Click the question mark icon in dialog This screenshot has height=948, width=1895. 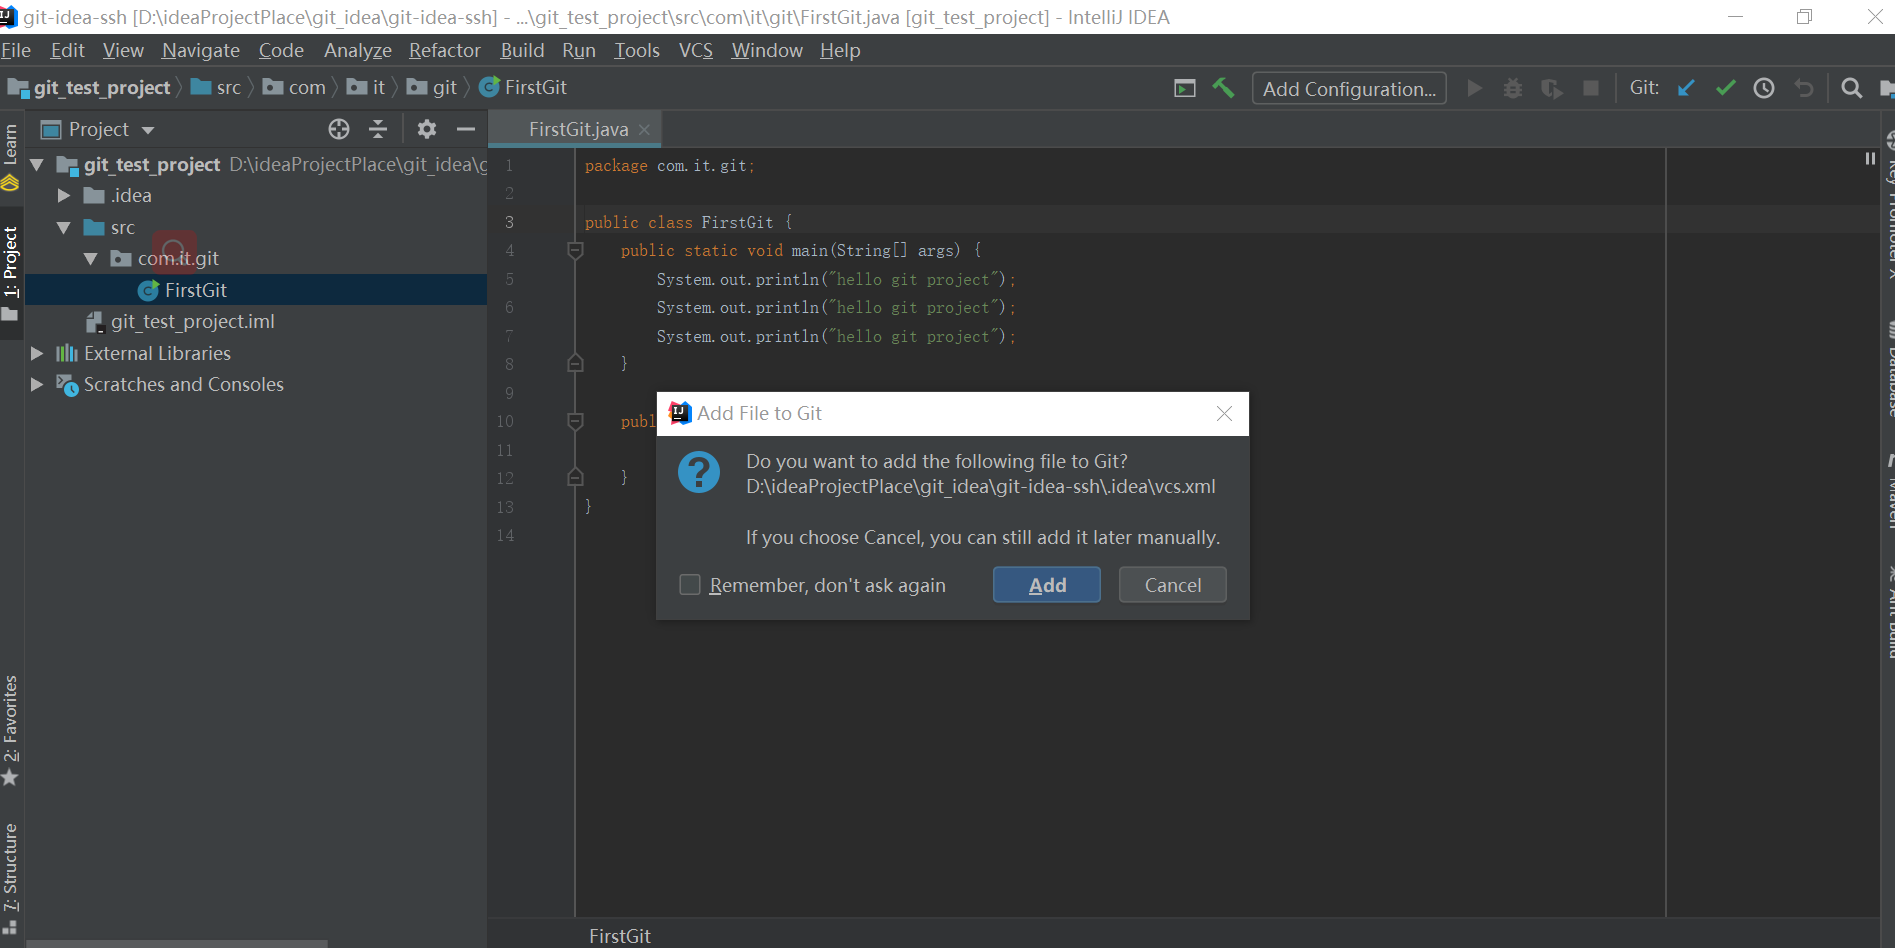(x=699, y=472)
